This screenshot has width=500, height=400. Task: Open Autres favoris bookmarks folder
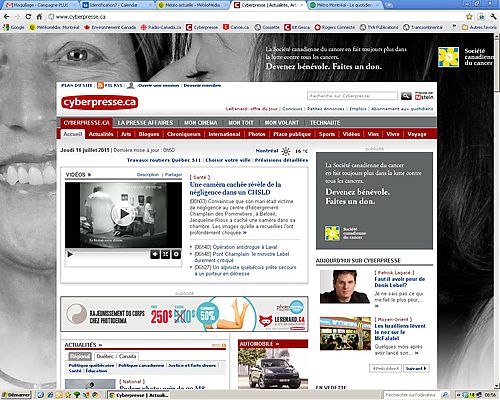[479, 27]
